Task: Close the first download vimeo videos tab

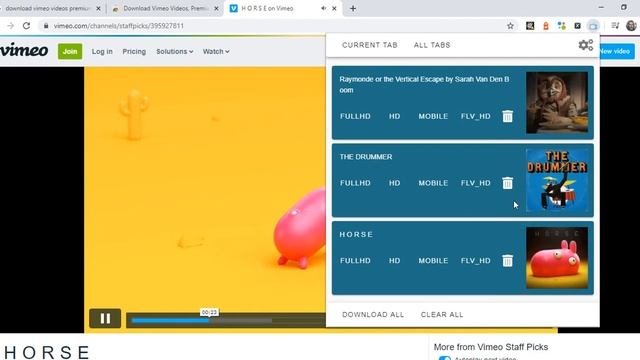Action: [98, 8]
